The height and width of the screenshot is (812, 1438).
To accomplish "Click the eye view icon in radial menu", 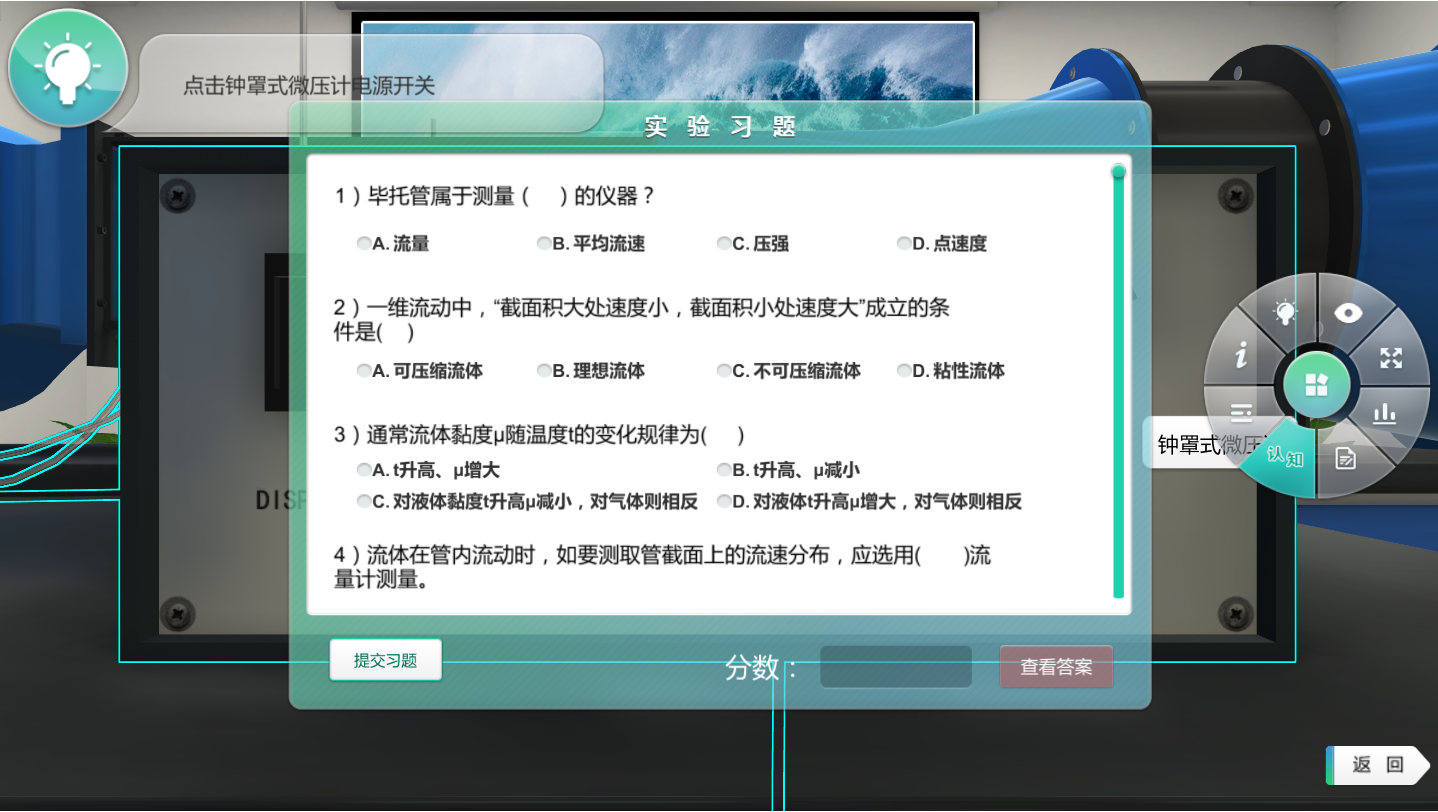I will point(1348,313).
